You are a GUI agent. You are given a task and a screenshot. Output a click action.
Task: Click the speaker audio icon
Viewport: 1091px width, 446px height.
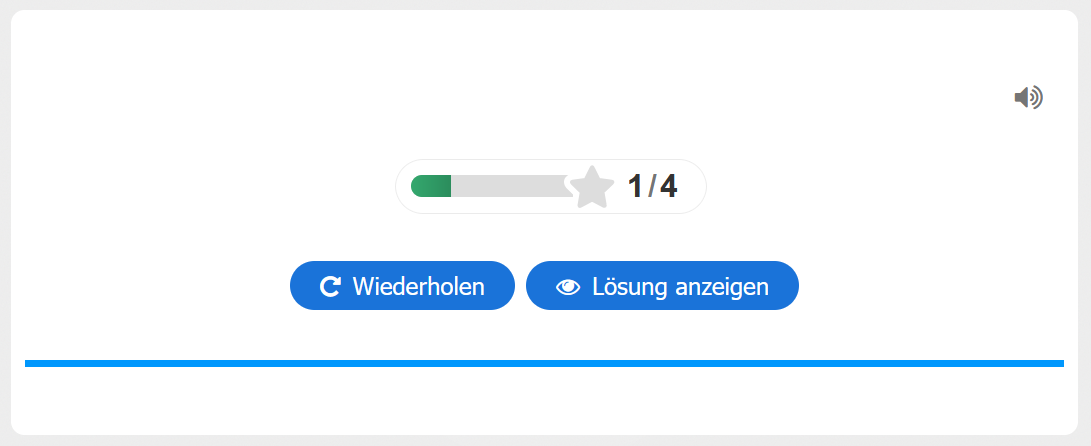point(1027,97)
